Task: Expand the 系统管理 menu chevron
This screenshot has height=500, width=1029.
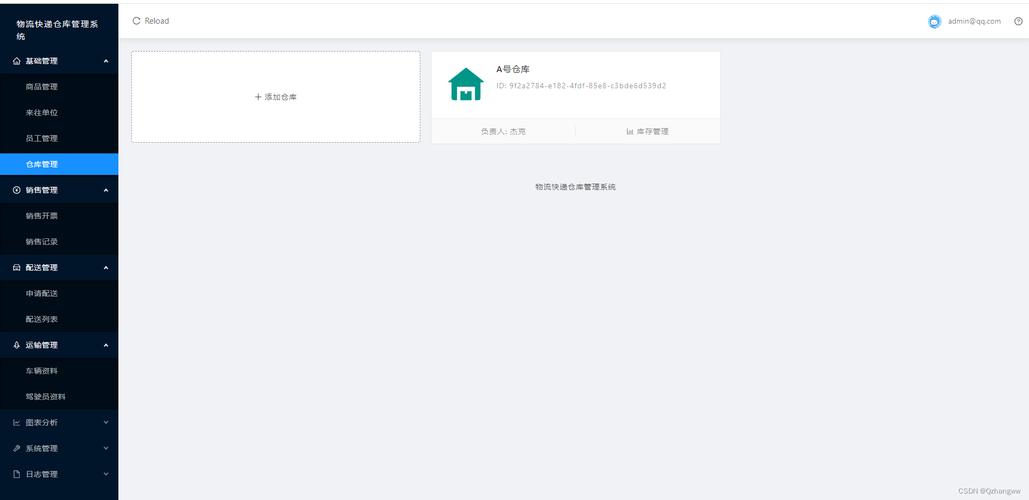Action: tap(106, 448)
